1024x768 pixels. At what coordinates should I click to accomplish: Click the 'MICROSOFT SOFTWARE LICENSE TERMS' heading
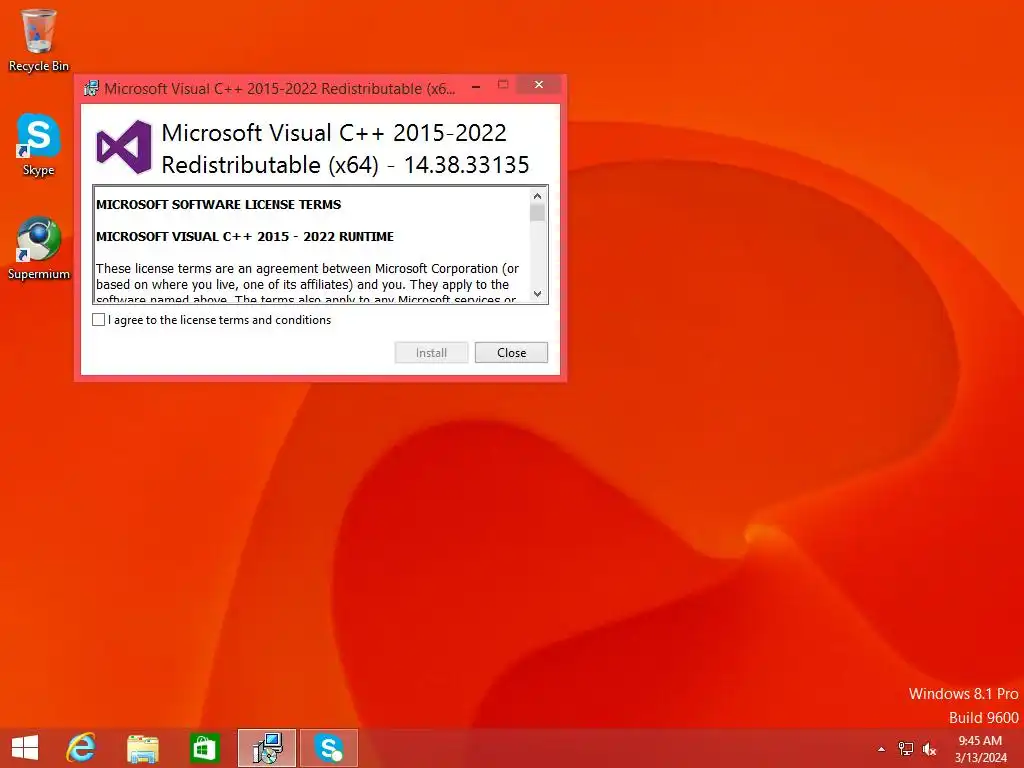click(219, 204)
